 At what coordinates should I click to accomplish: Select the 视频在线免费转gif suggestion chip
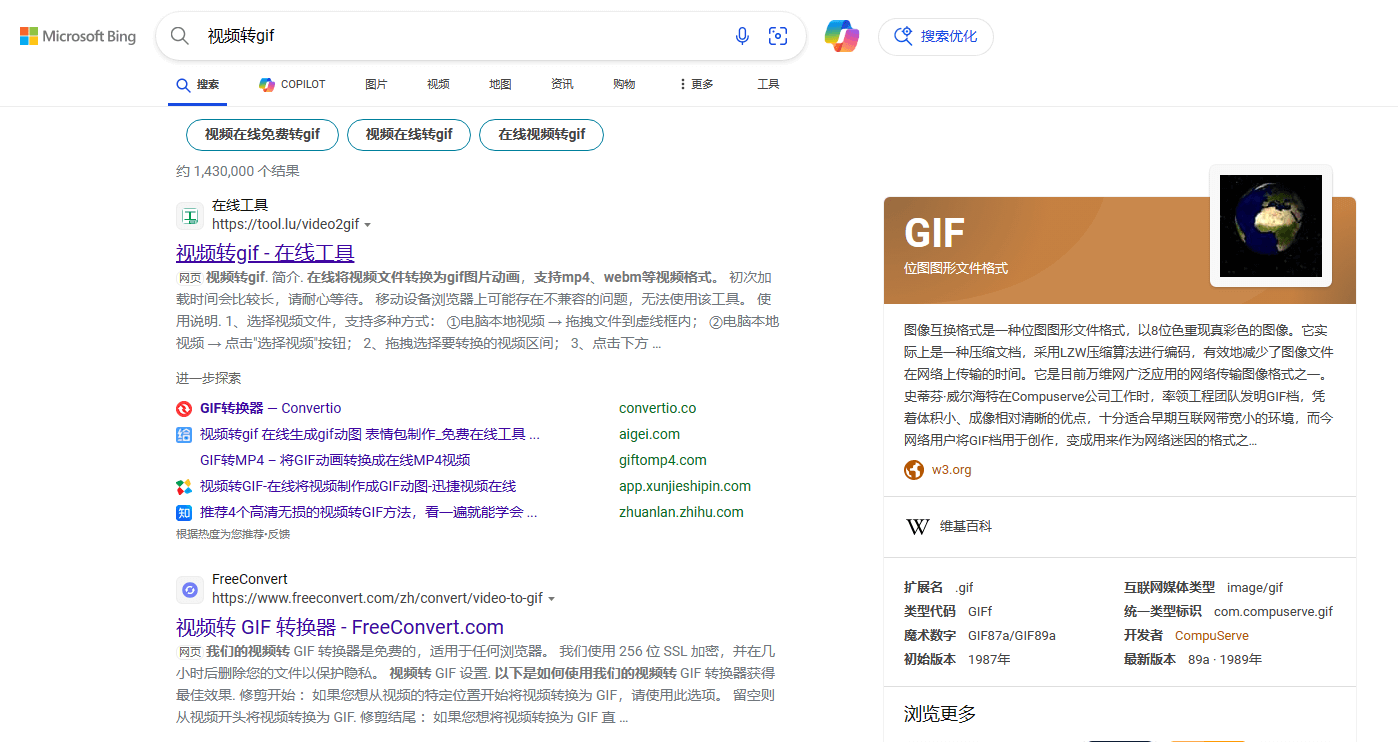coord(262,134)
